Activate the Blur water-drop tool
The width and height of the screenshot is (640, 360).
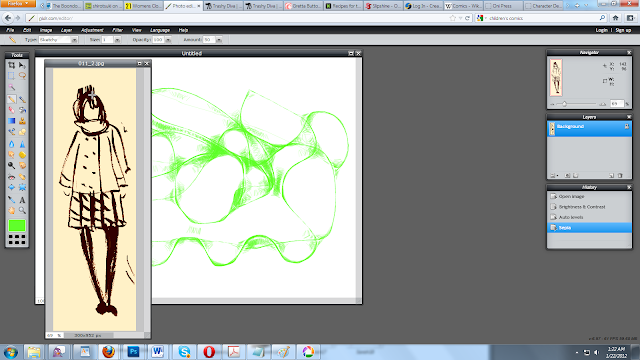(x=11, y=144)
